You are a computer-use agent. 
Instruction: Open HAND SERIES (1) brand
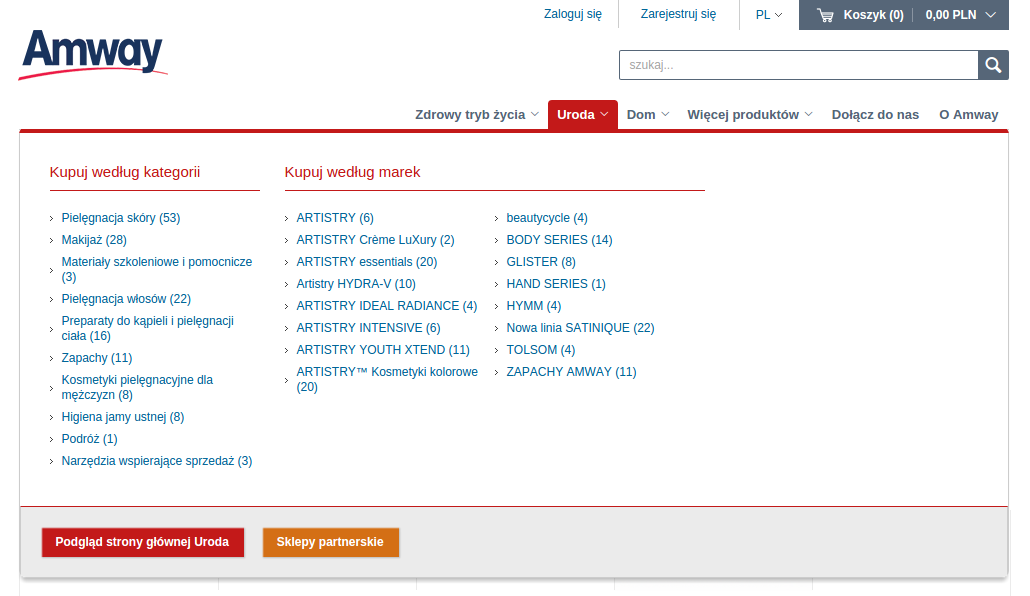pos(556,284)
